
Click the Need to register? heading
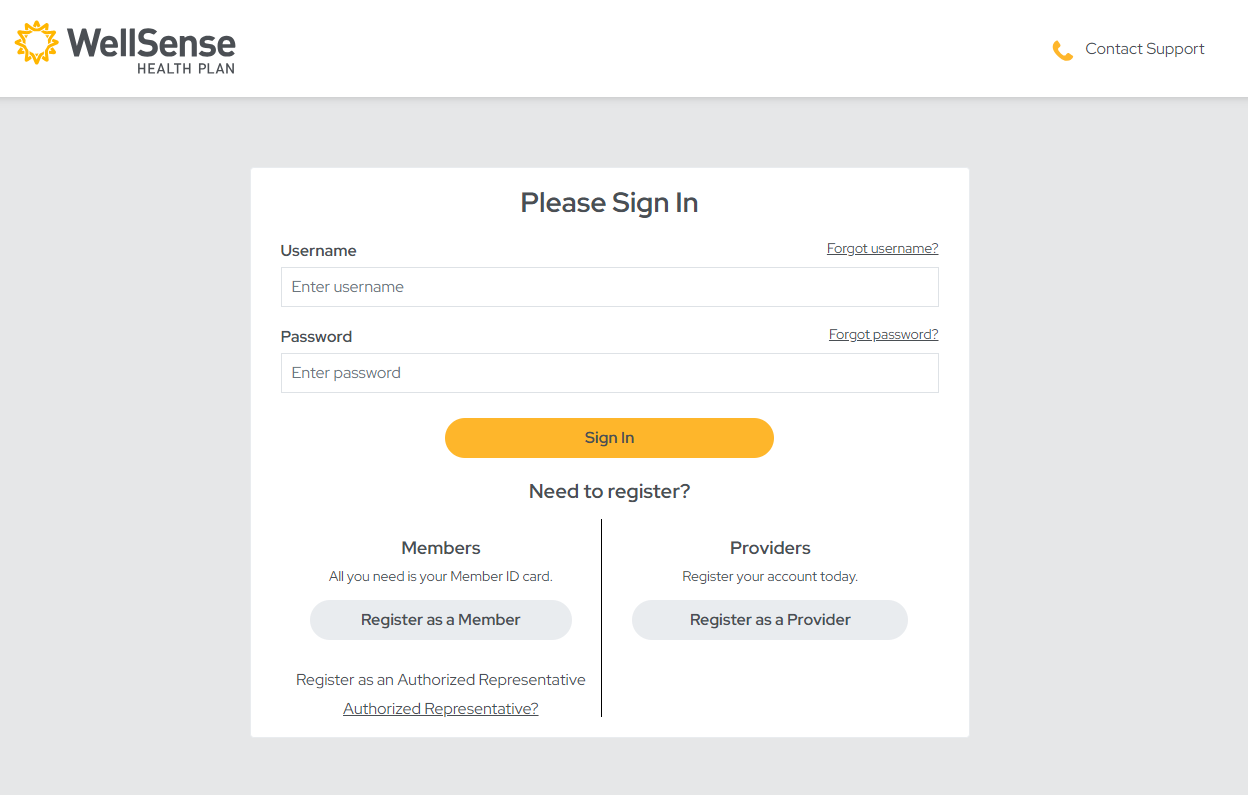tap(609, 491)
